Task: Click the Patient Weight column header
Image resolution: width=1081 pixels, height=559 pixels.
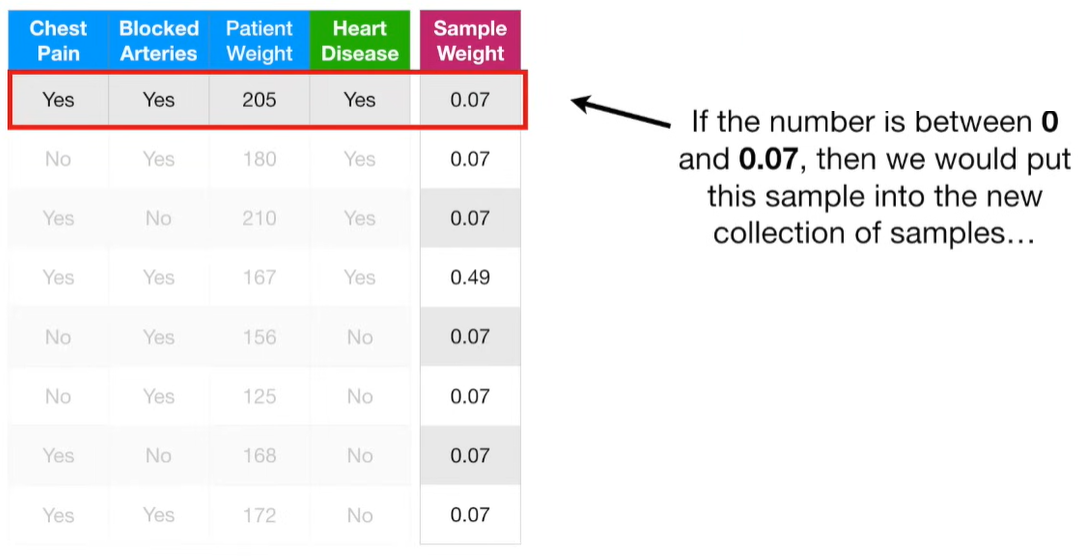Action: coord(259,41)
